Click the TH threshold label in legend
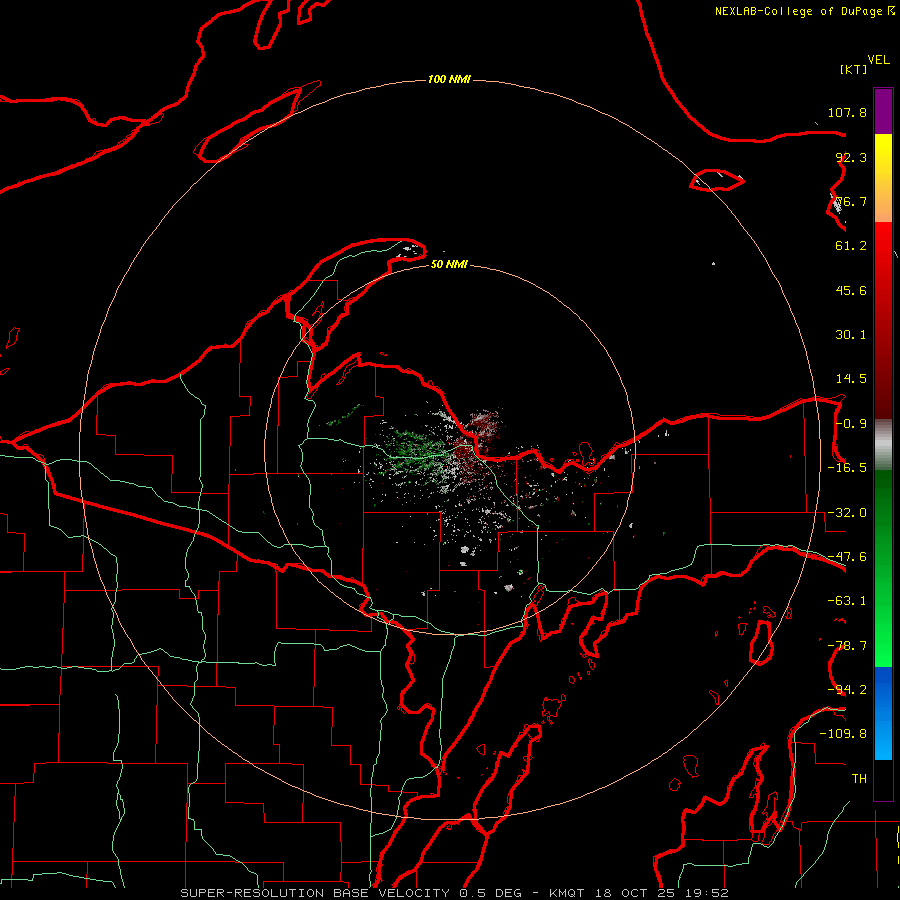 [x=859, y=779]
